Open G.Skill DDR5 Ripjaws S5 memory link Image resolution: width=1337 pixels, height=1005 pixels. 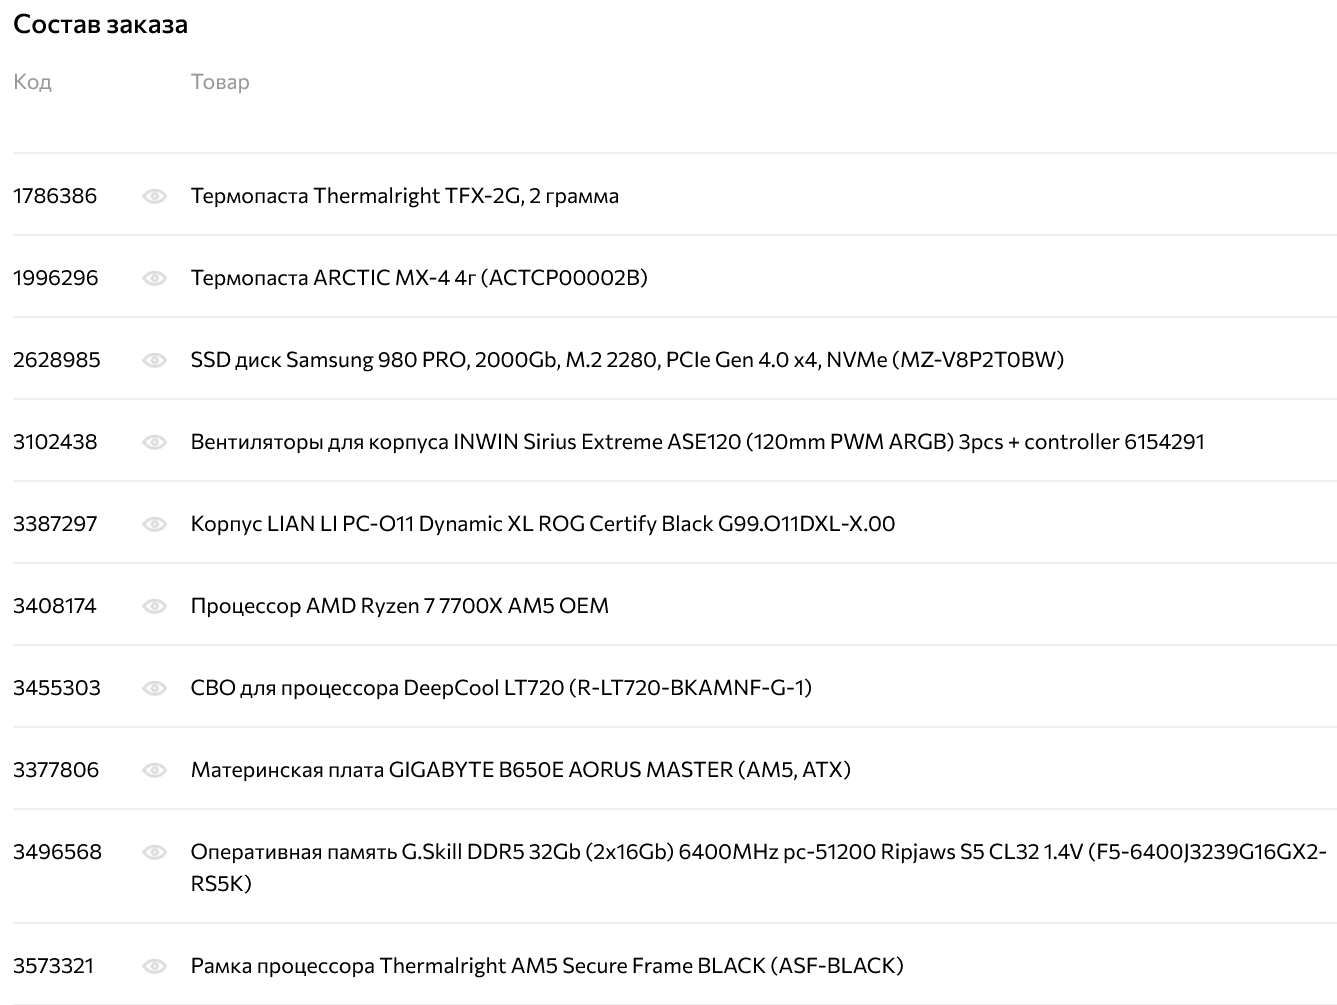[x=757, y=853]
